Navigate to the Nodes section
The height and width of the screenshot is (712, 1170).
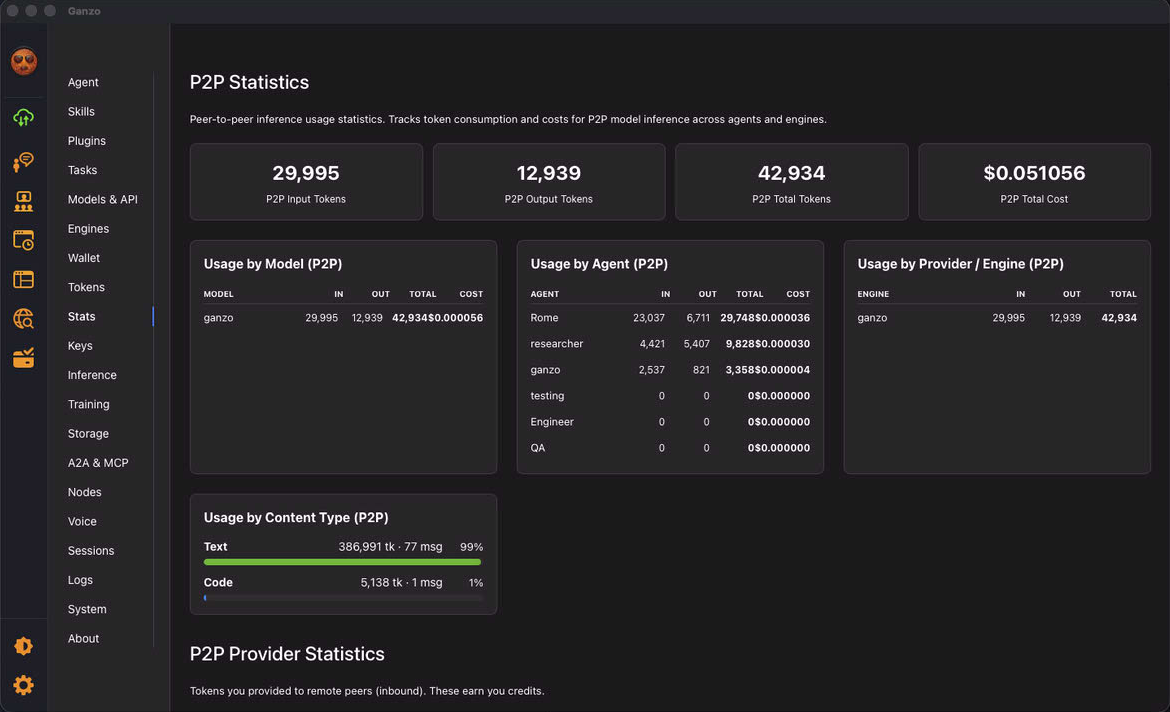click(x=84, y=492)
